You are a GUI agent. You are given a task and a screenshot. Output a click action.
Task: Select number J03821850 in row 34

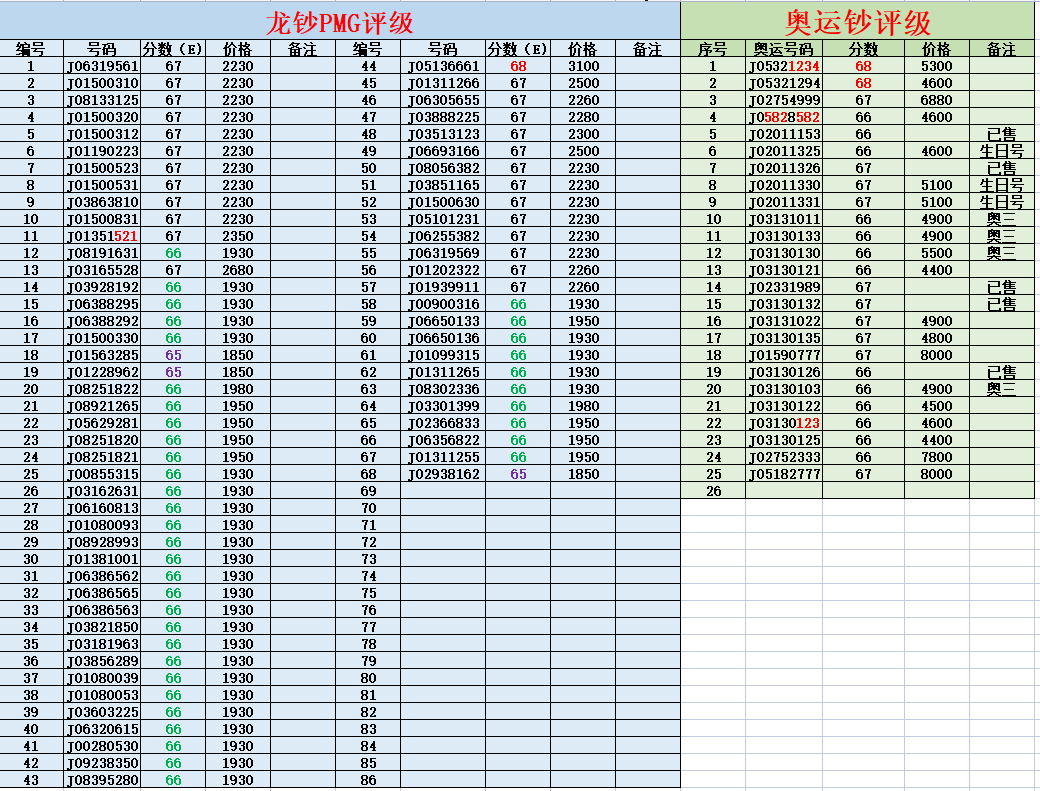click(102, 627)
